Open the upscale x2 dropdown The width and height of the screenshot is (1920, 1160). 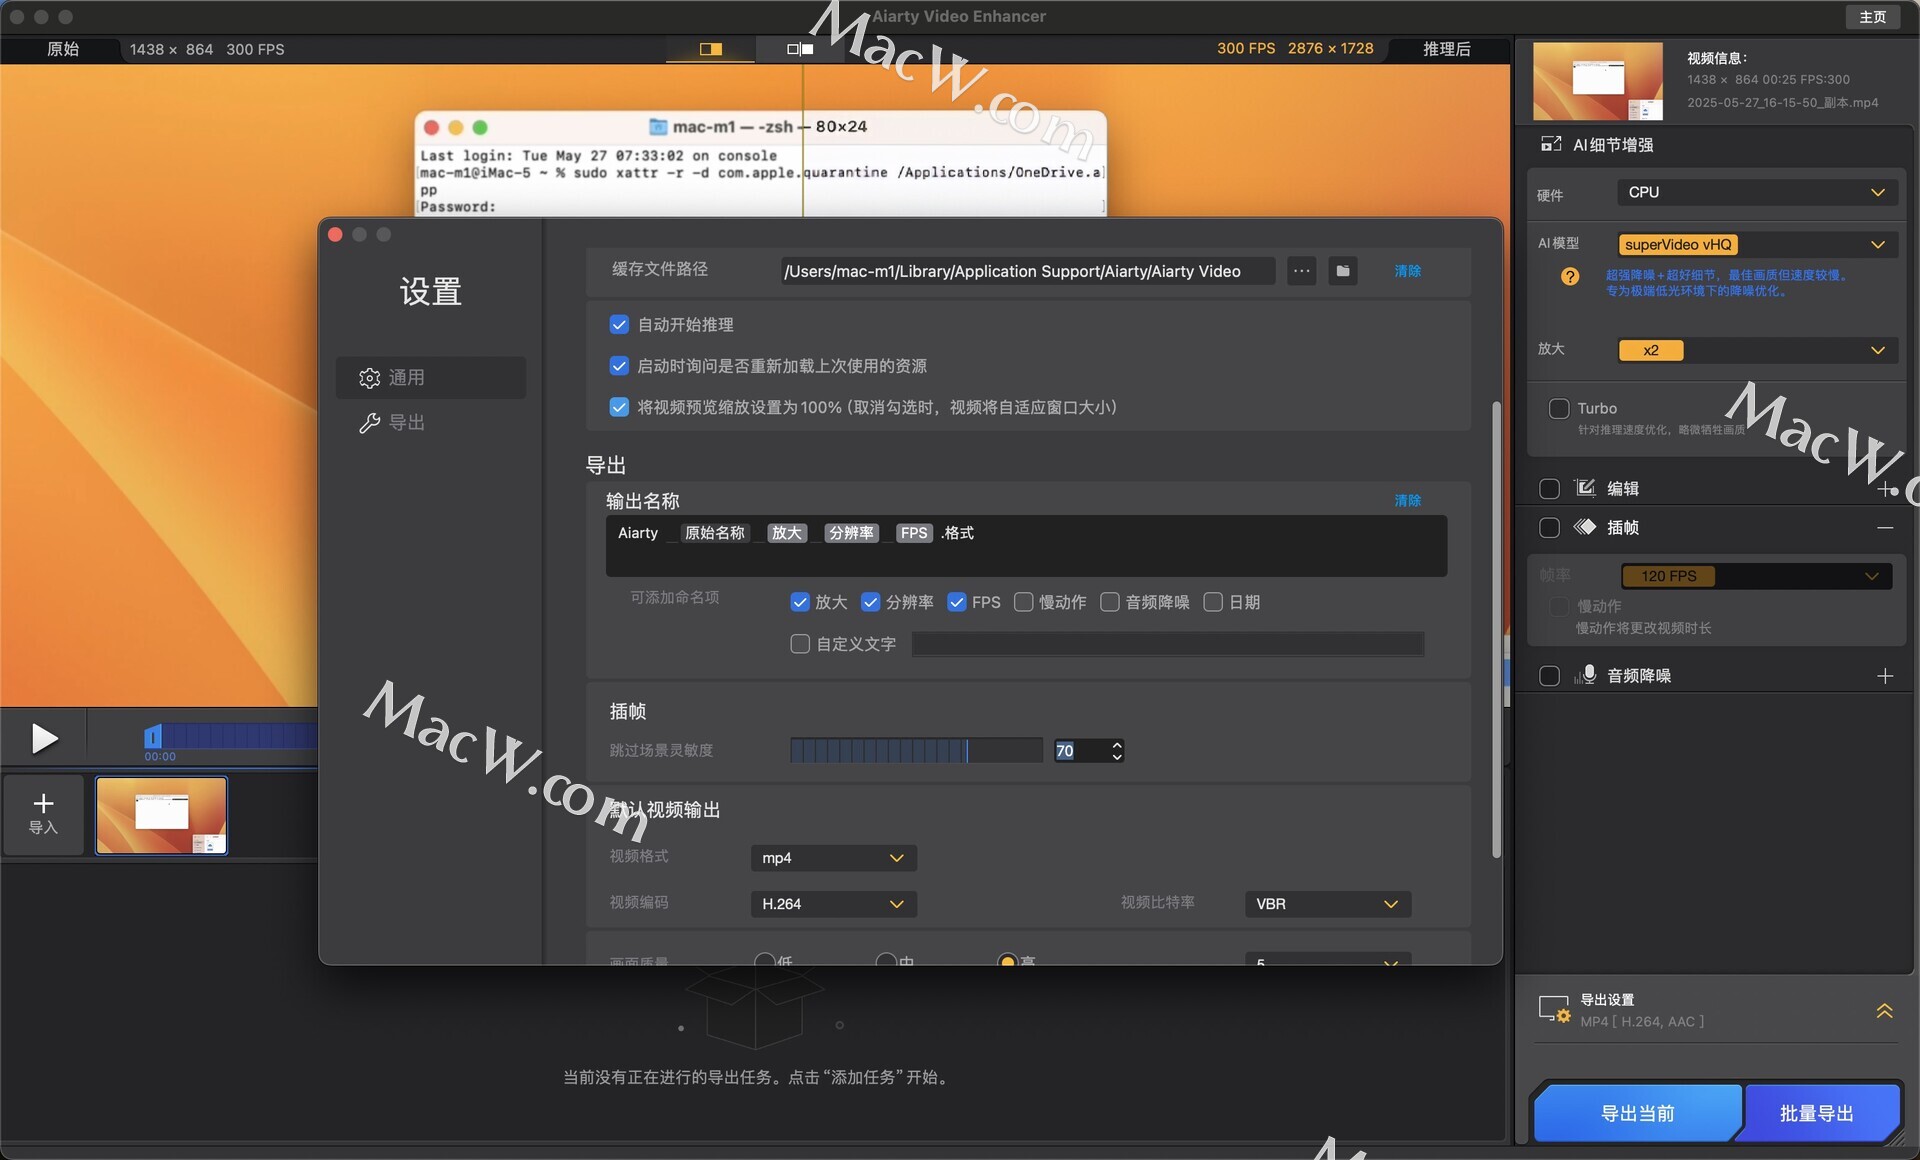coord(1757,350)
